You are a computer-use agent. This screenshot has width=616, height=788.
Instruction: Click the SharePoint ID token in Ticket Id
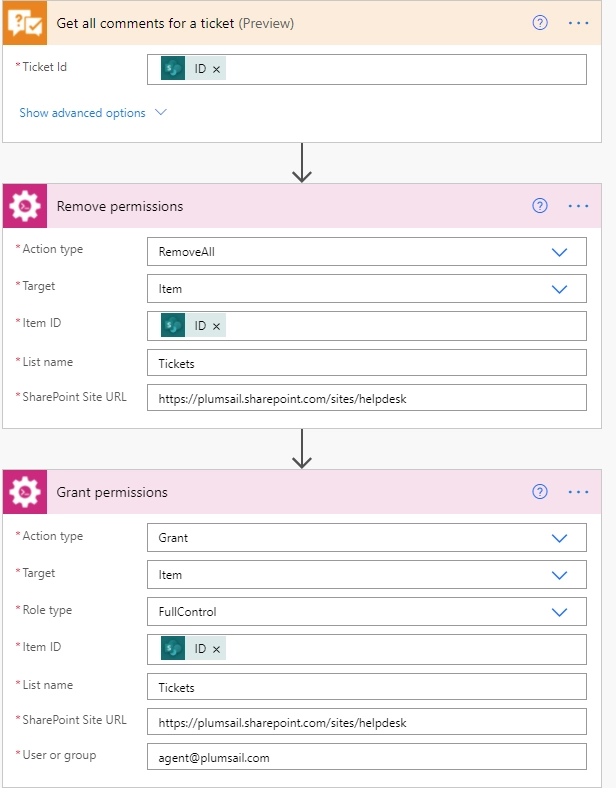[x=193, y=69]
